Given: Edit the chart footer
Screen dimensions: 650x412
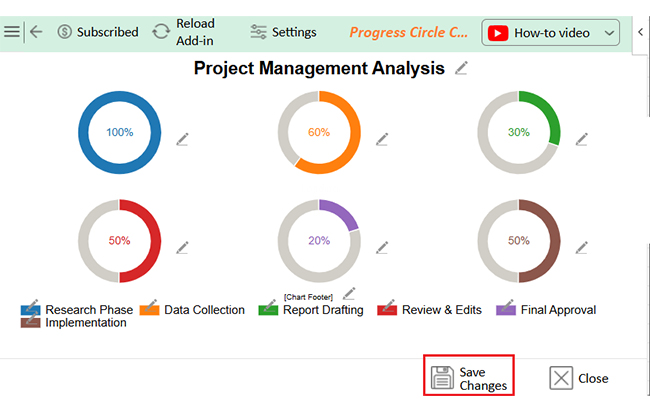Looking at the screenshot, I should [349, 294].
